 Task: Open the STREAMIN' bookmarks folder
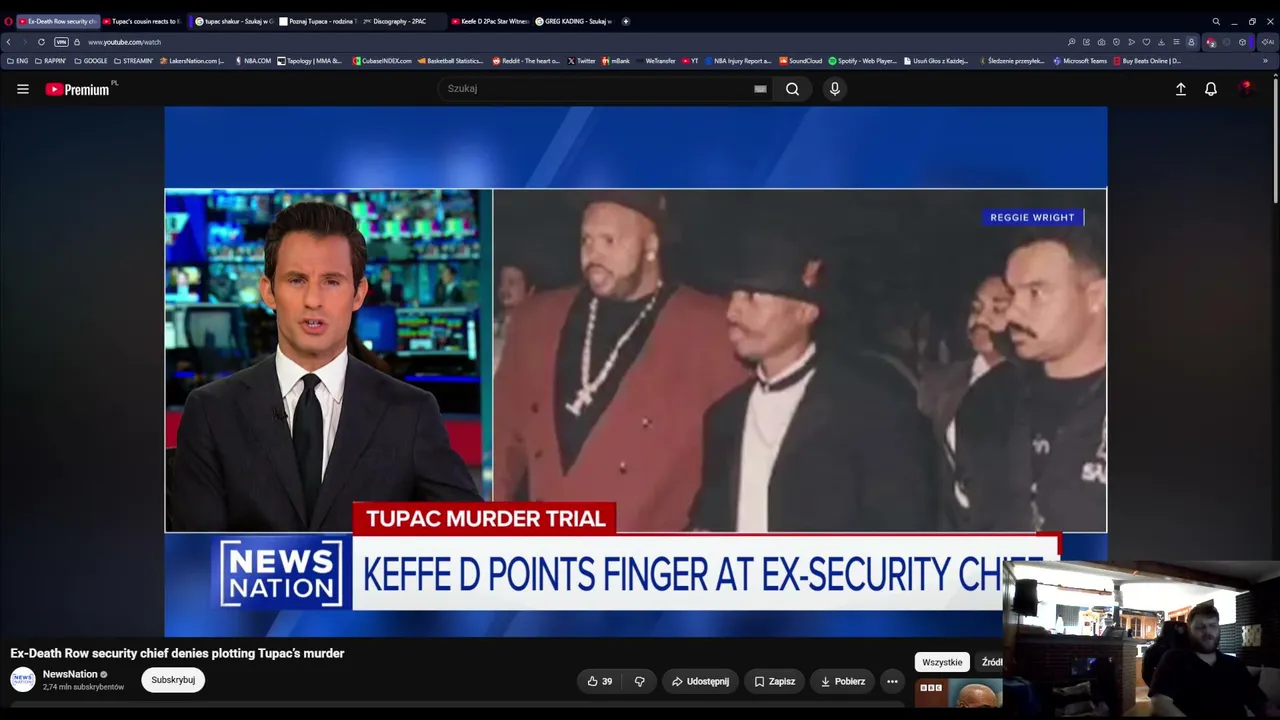pyautogui.click(x=133, y=61)
